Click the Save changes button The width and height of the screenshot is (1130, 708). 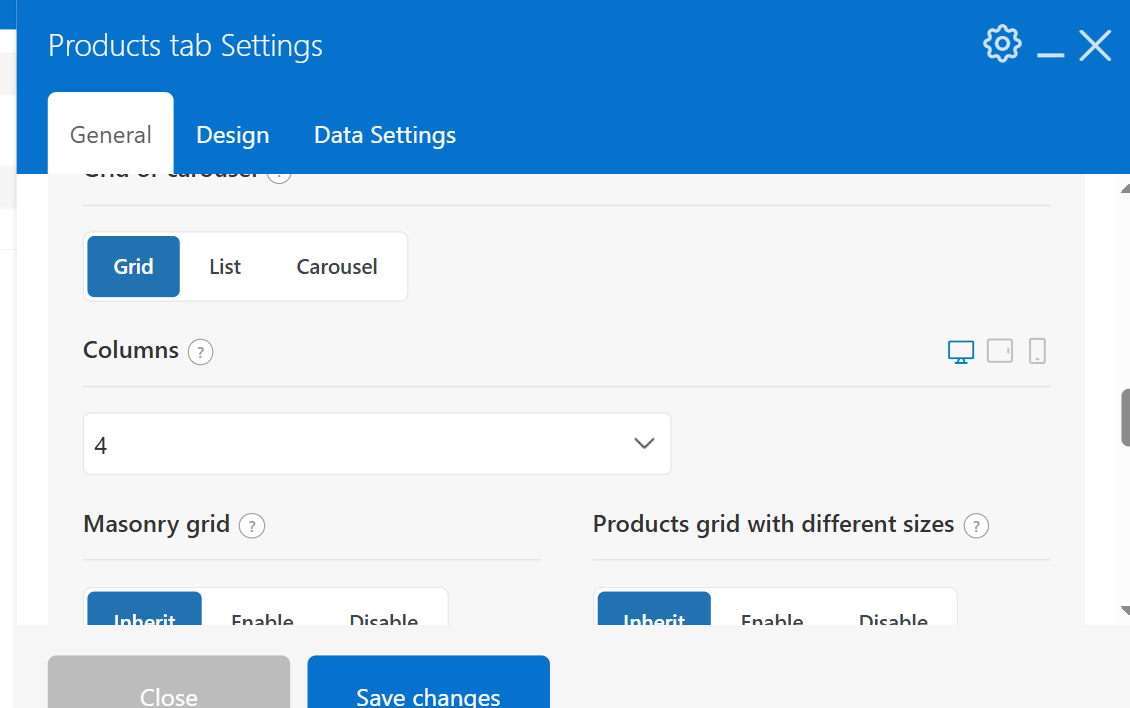coord(428,681)
